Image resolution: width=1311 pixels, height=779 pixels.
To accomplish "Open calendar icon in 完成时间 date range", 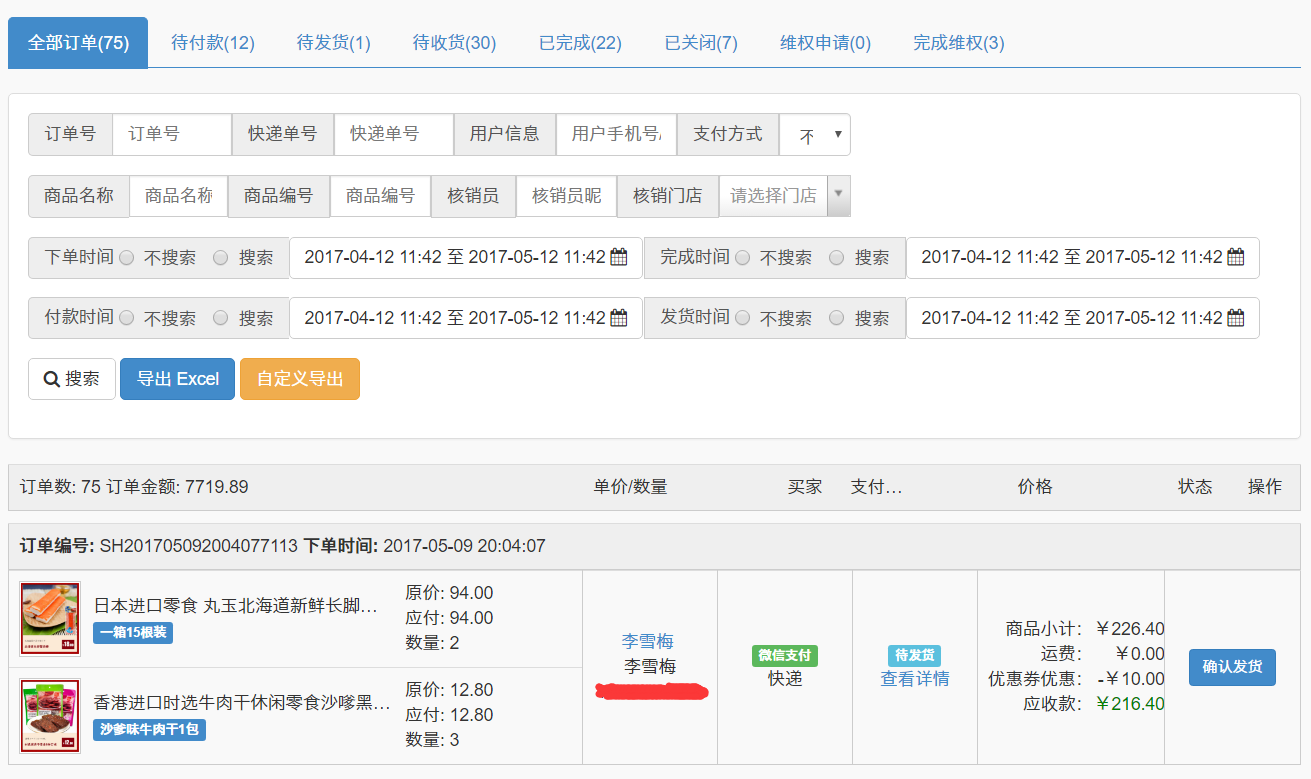I will point(1236,257).
